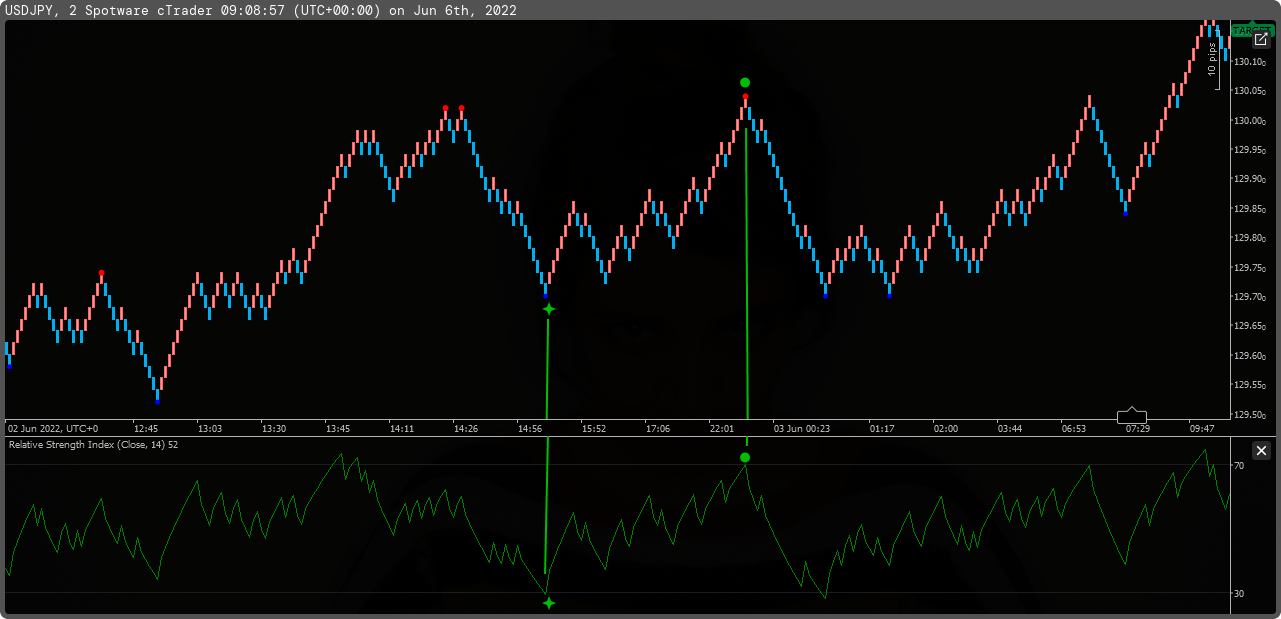Click the 70 level on RSI axis
1281x619 pixels.
pyautogui.click(x=1238, y=466)
